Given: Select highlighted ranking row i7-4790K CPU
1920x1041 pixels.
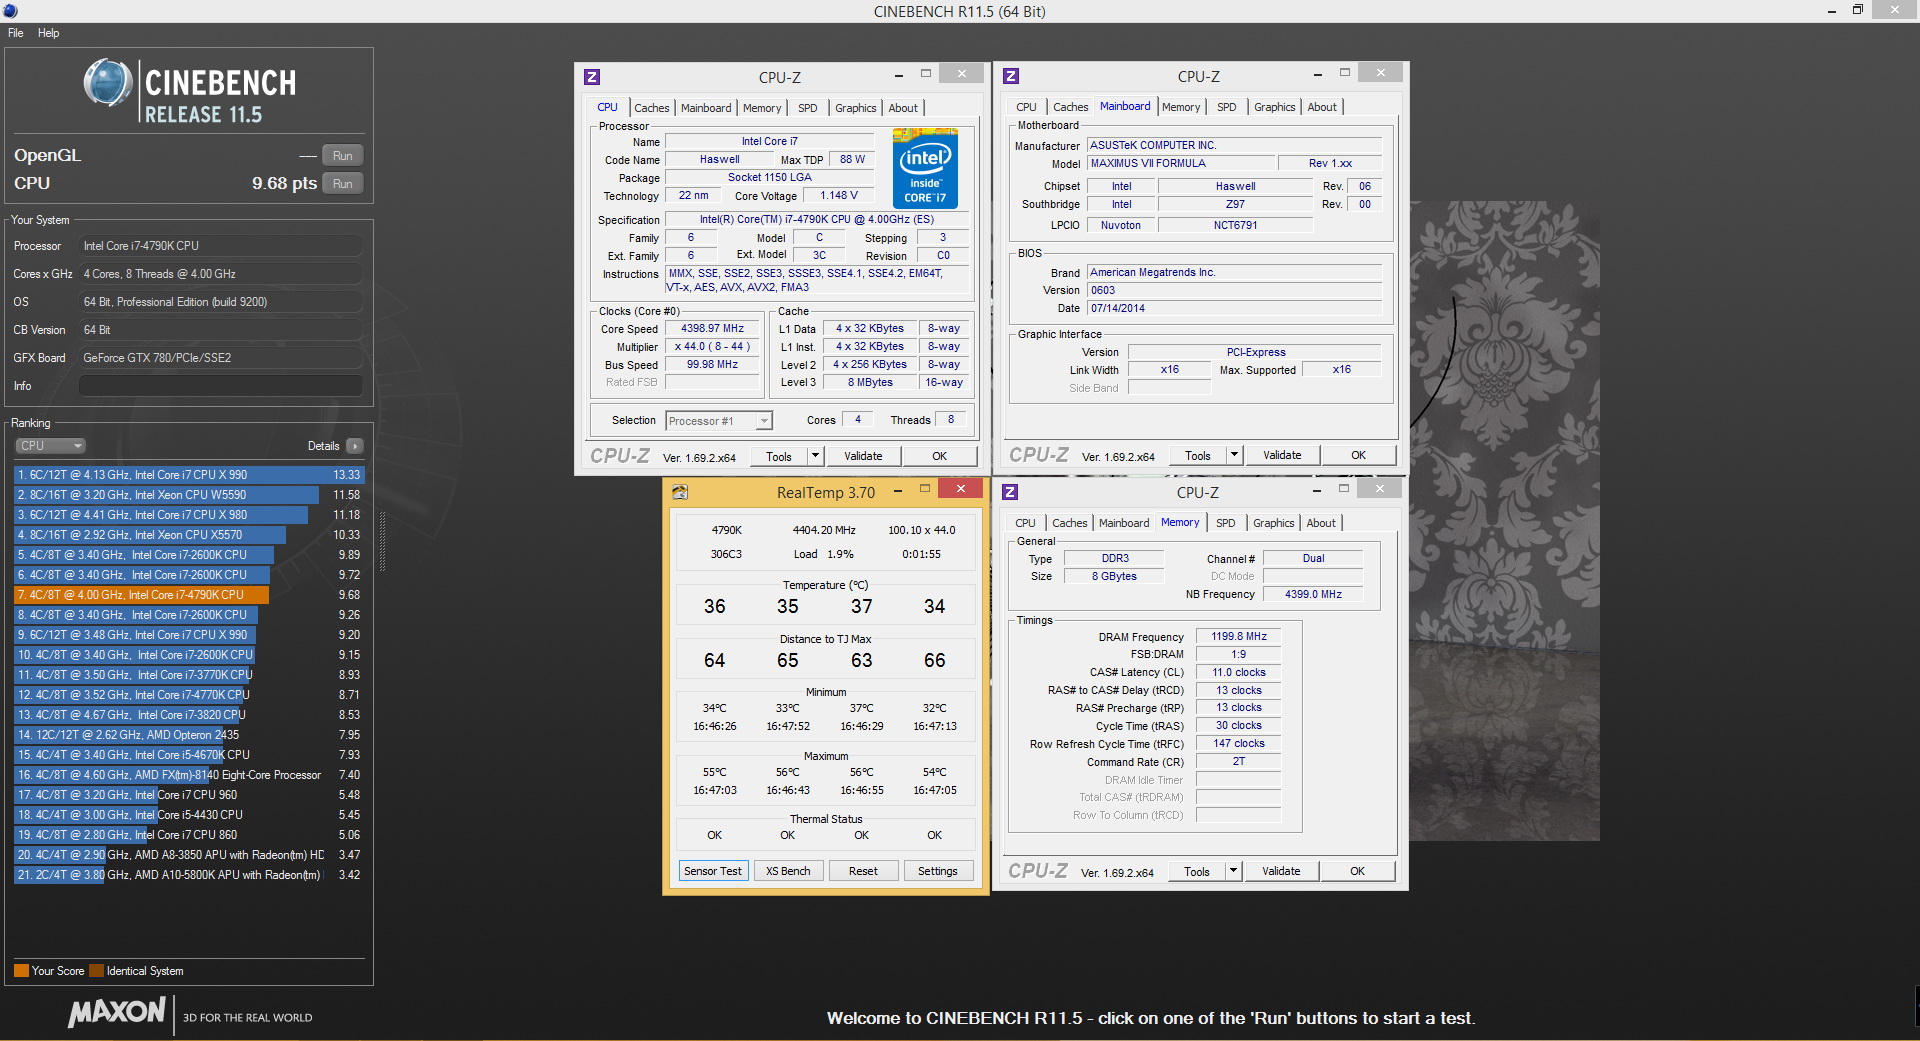Looking at the screenshot, I should (189, 595).
